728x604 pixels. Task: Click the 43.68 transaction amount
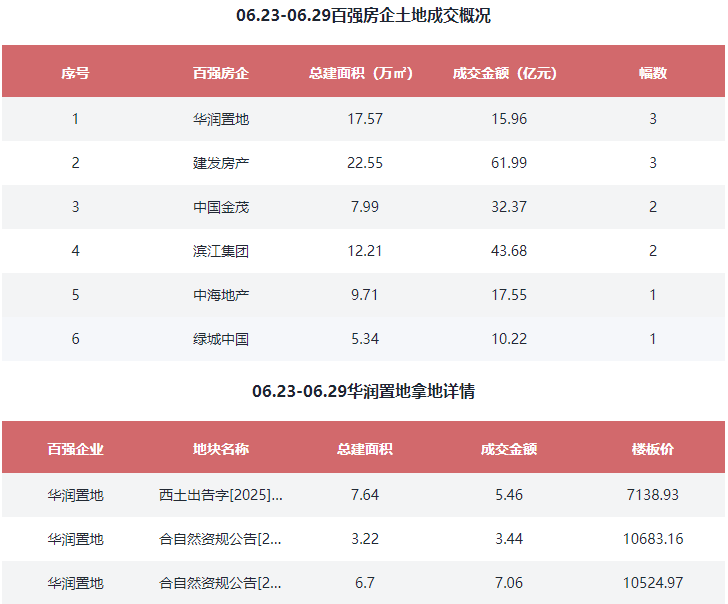click(509, 251)
